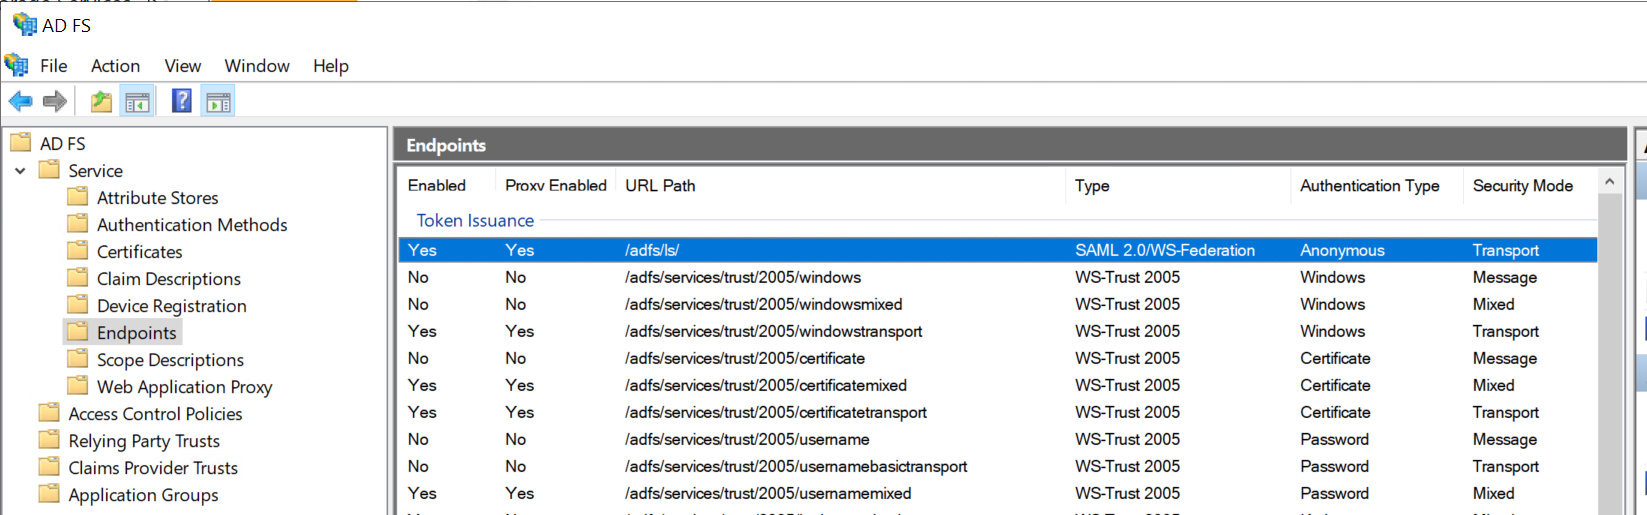Viewport: 1647px width, 515px height.
Task: Sort by Proxy Enabled column header
Action: pyautogui.click(x=556, y=186)
